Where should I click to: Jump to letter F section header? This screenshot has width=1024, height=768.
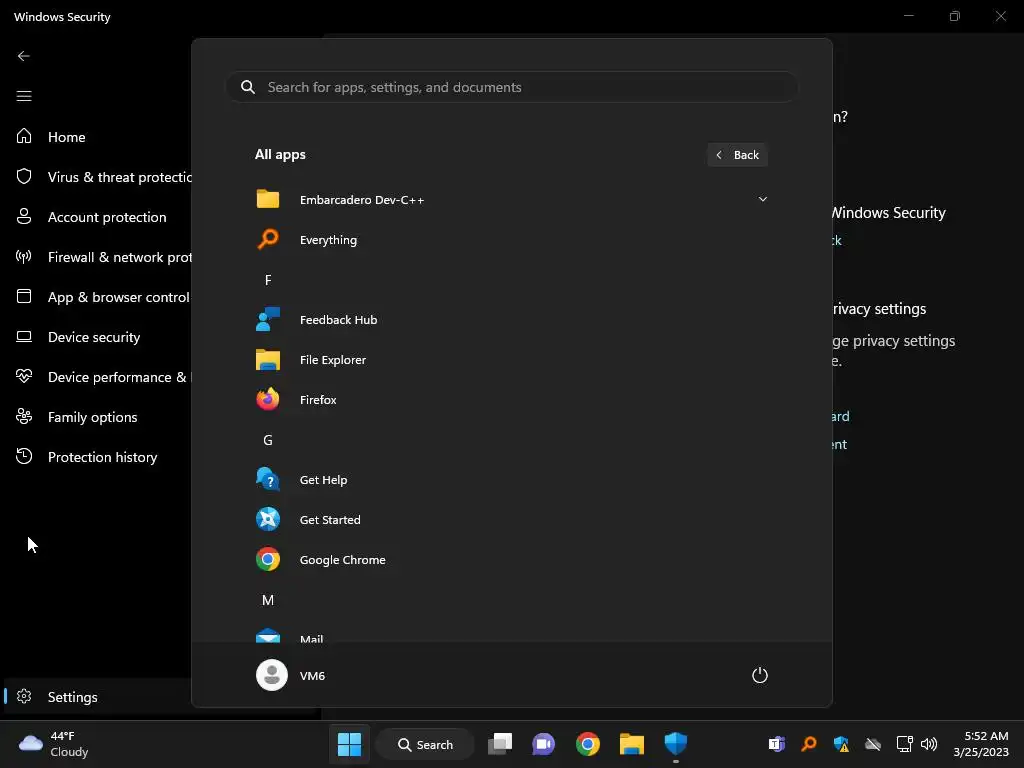coord(268,280)
